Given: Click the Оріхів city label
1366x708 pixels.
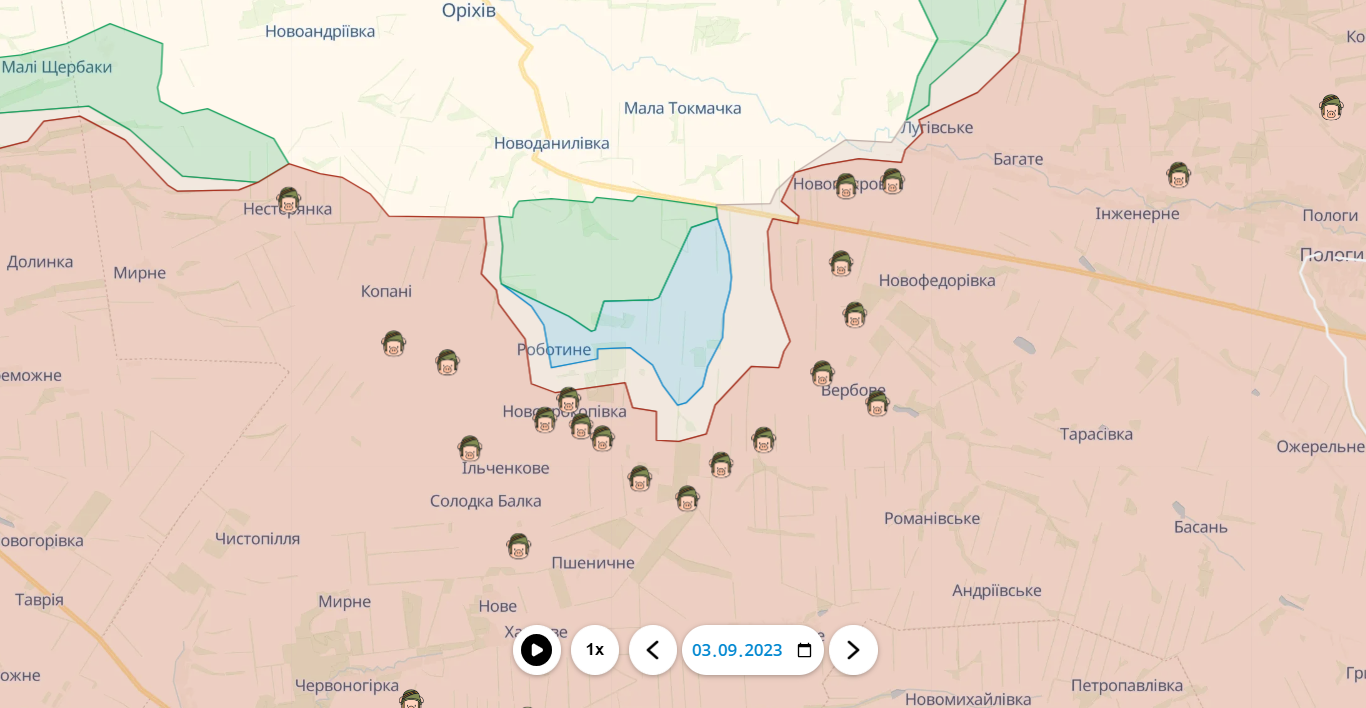Looking at the screenshot, I should point(469,10).
